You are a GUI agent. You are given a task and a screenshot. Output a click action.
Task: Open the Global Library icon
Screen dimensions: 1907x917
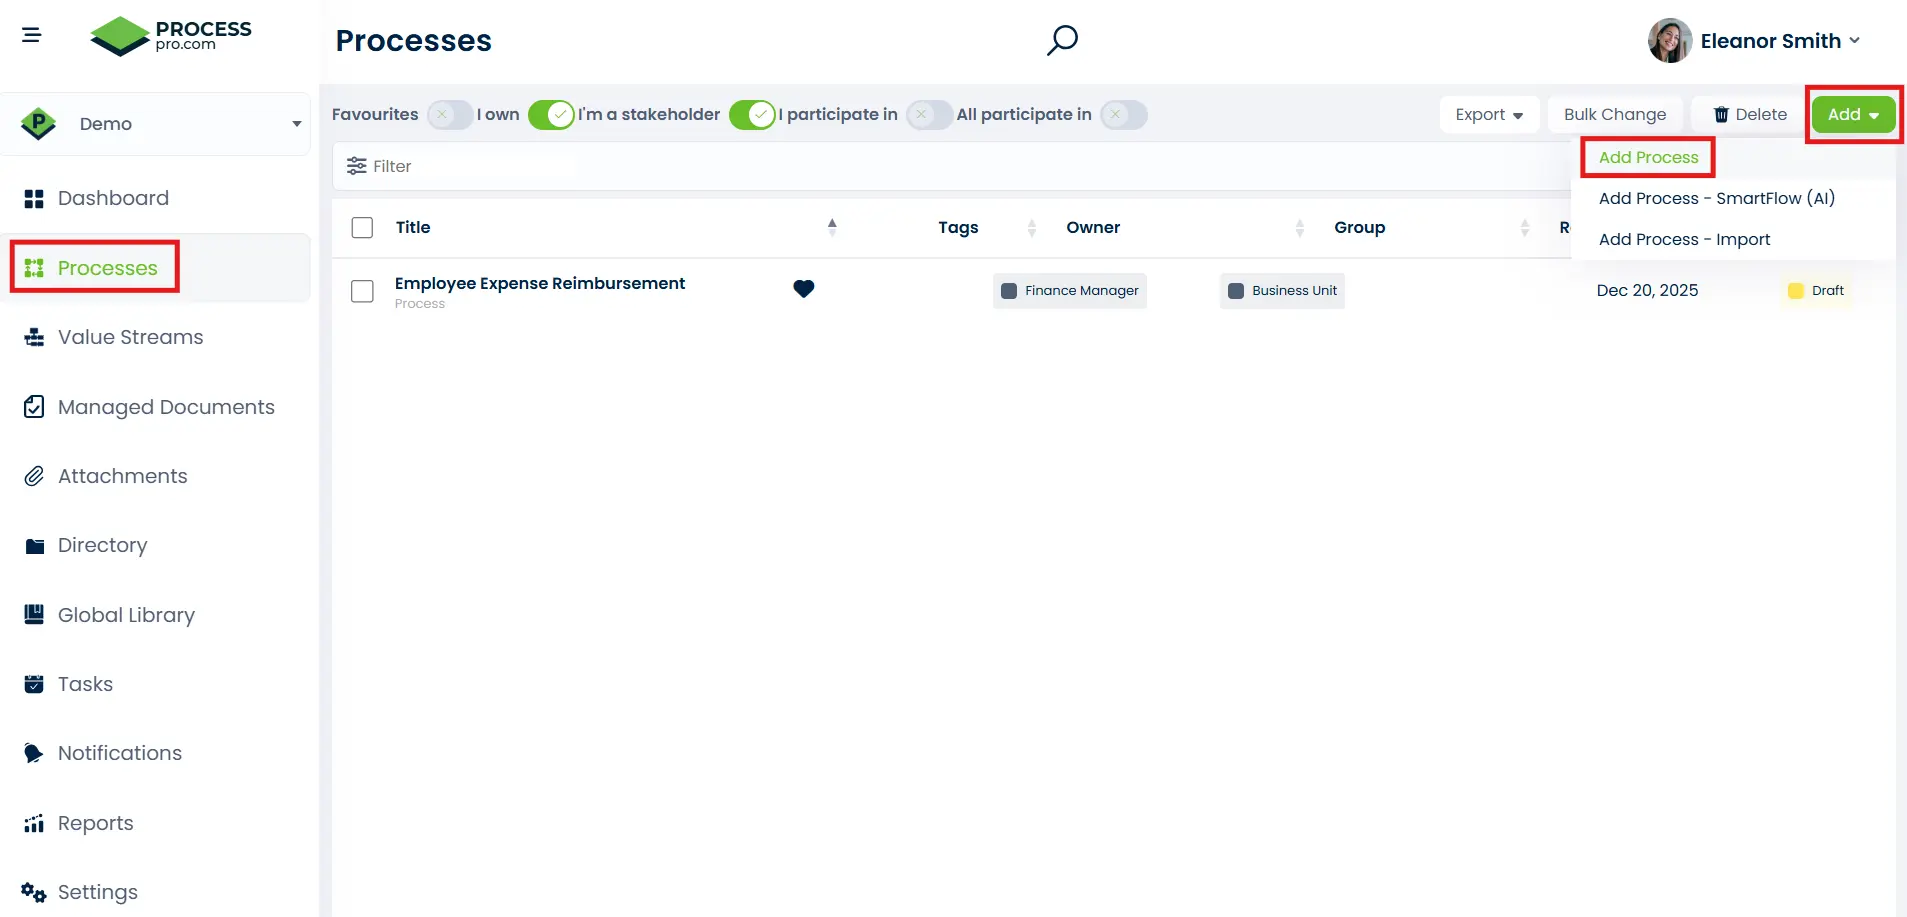[33, 614]
